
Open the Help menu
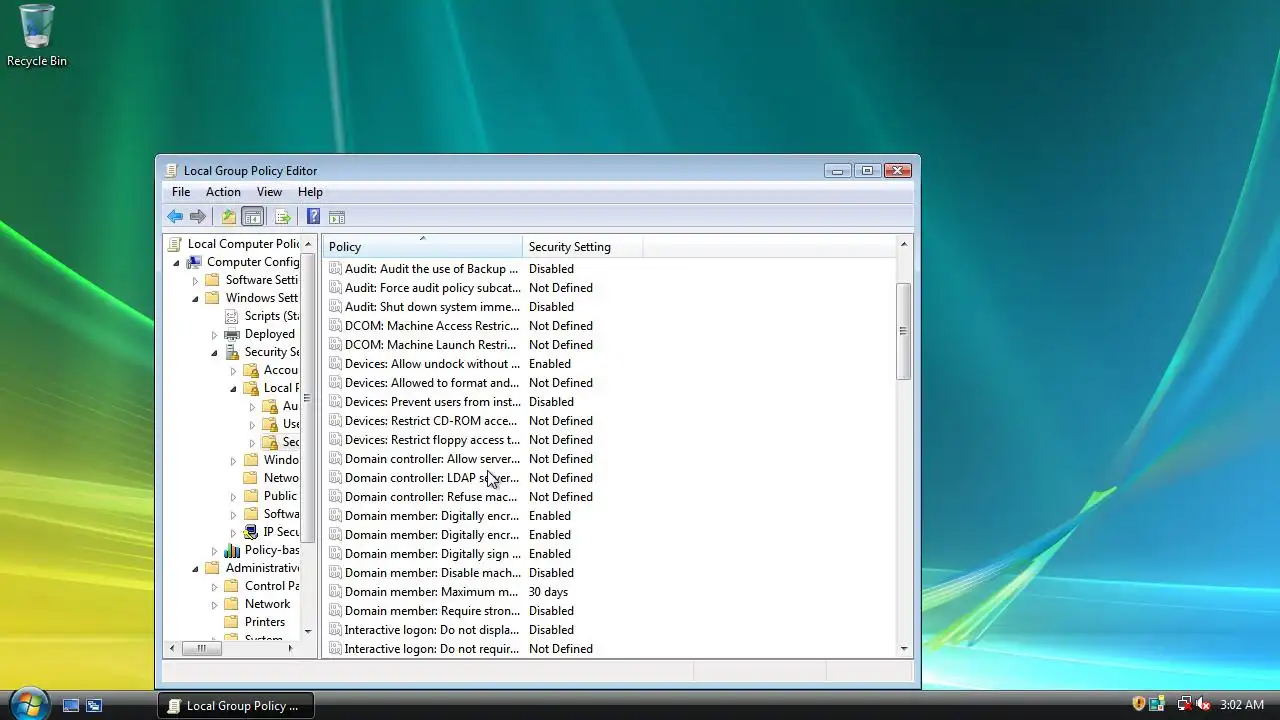coord(310,192)
